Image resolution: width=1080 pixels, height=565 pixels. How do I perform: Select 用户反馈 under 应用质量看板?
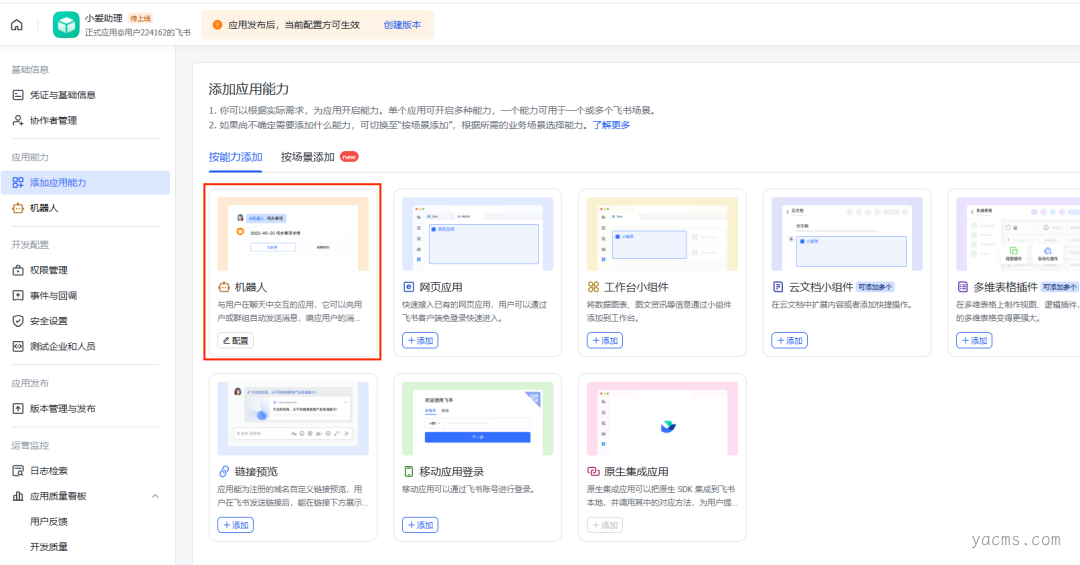tap(49, 522)
